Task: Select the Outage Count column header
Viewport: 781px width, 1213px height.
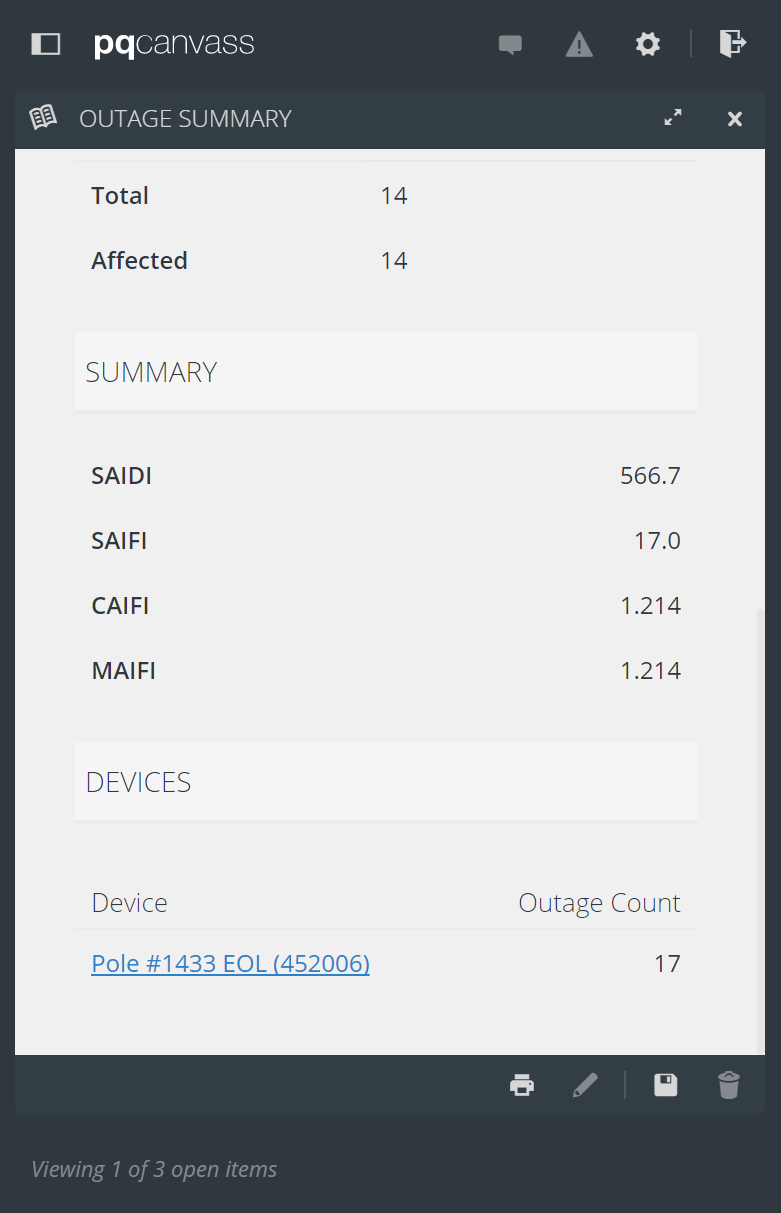Action: click(x=599, y=902)
